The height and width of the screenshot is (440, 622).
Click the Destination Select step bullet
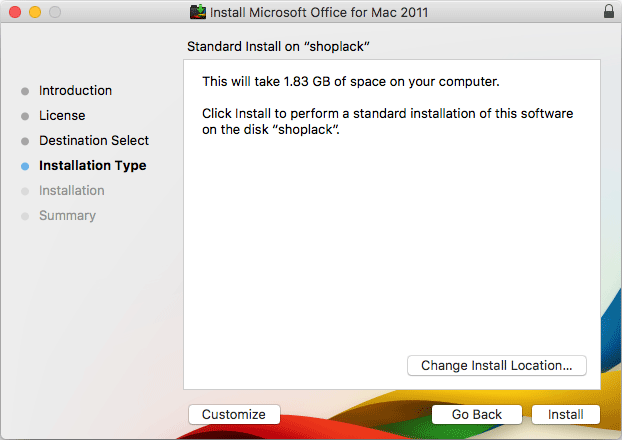pyautogui.click(x=25, y=141)
